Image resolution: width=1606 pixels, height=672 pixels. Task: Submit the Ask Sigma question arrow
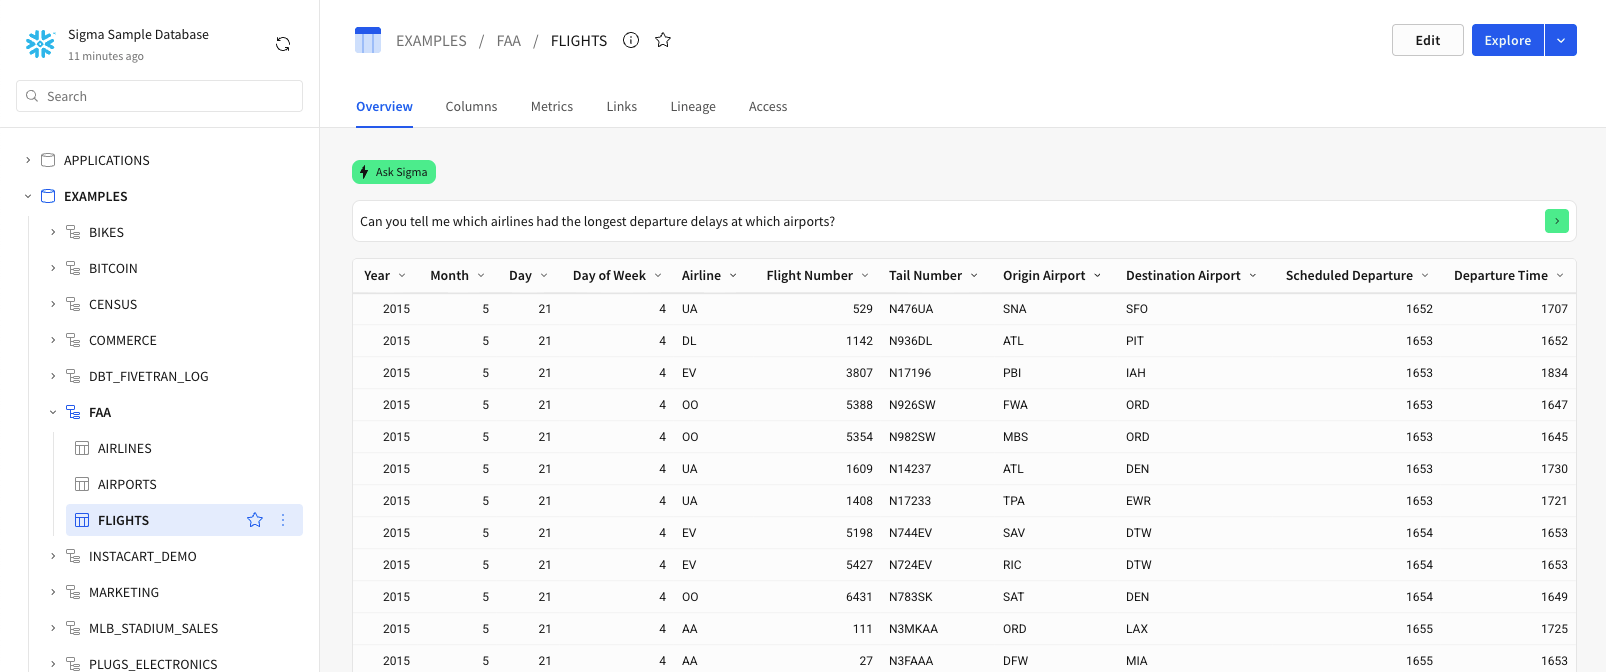1557,221
